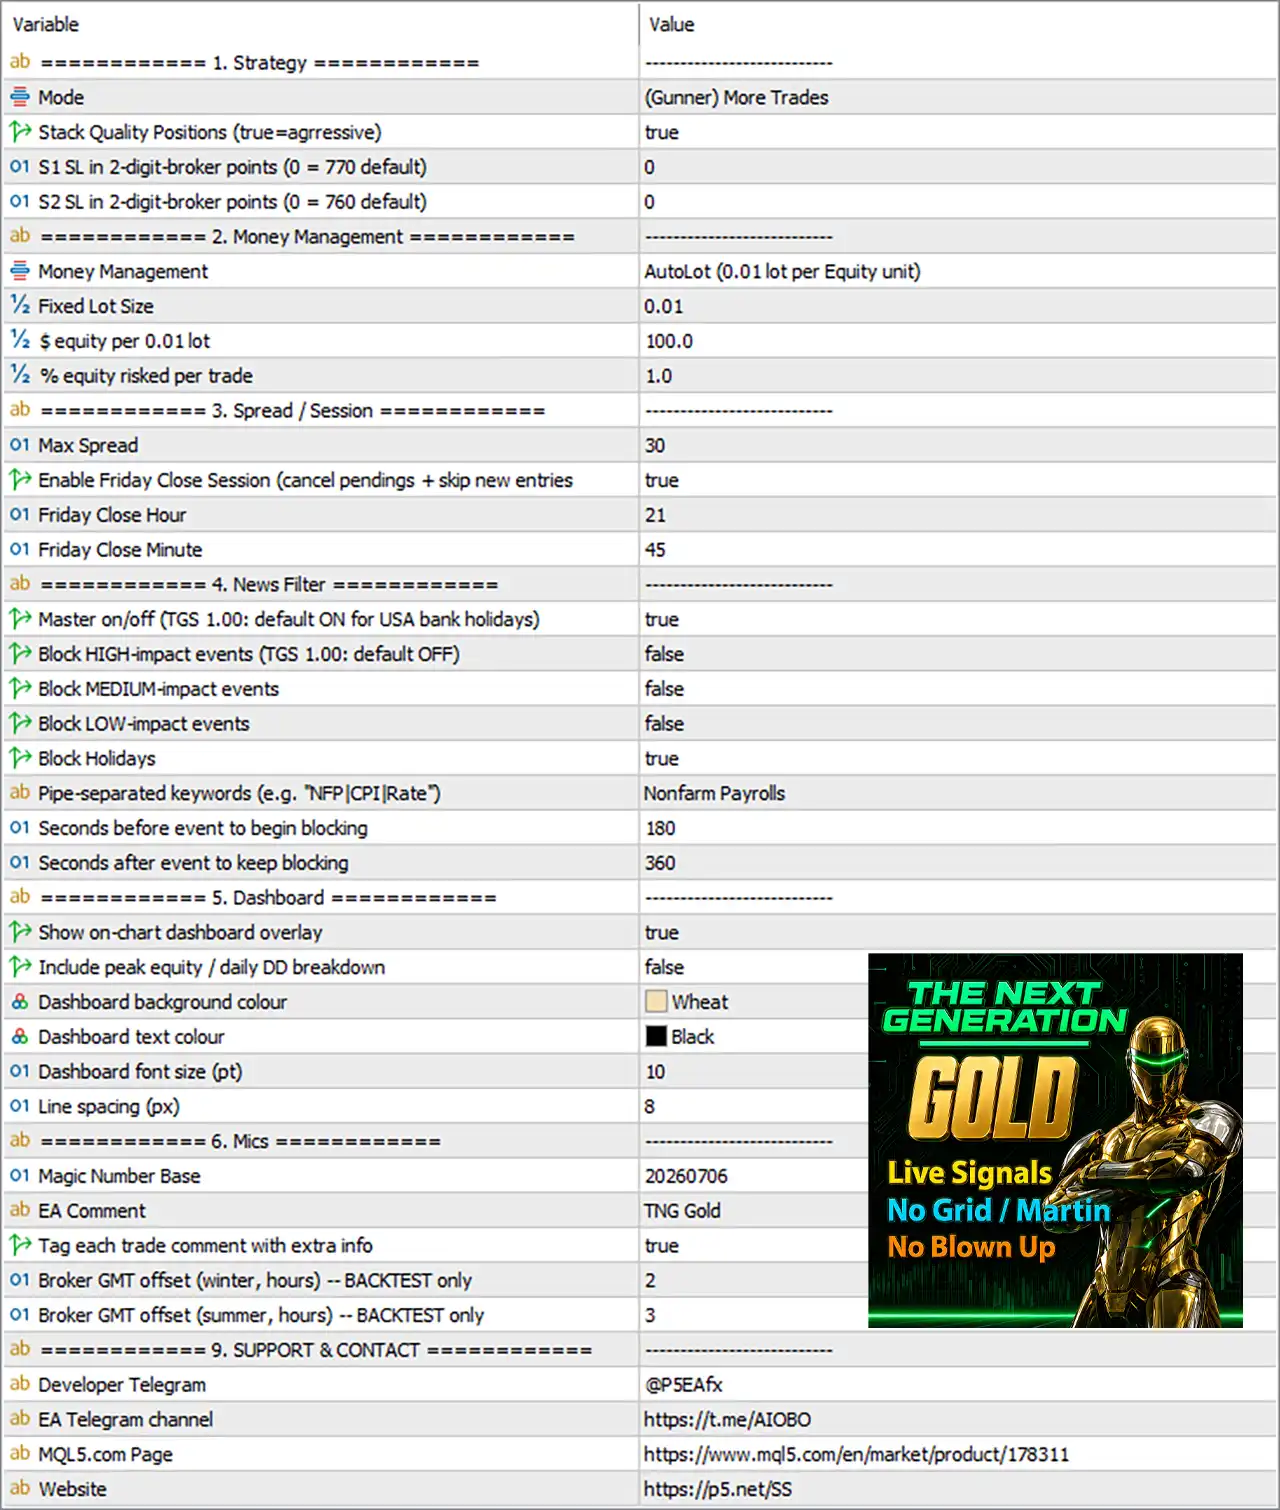Screen dimensions: 1280x1510
Task: Click the enum icon beside Mode
Action: (20, 98)
